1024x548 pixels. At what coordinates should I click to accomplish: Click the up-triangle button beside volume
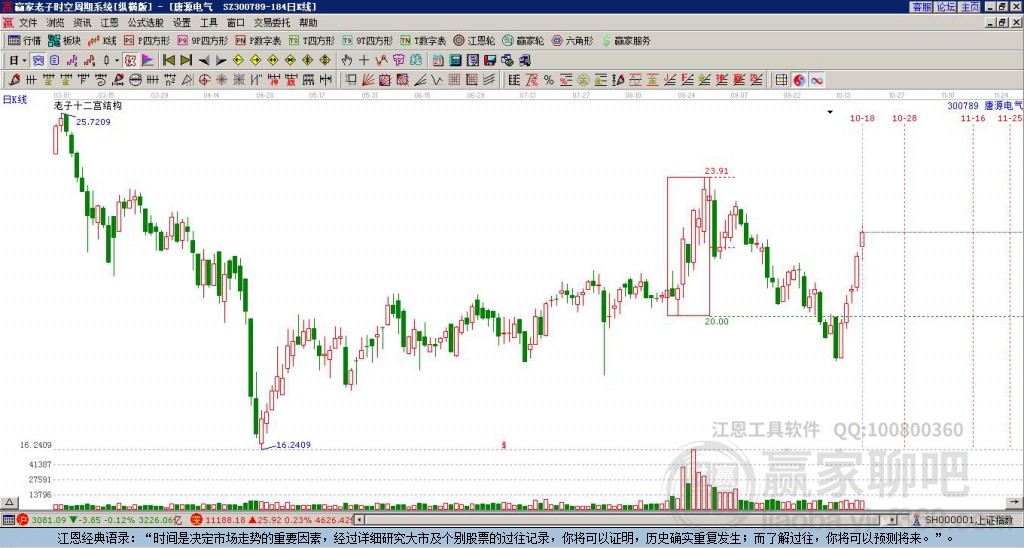[x=8, y=503]
